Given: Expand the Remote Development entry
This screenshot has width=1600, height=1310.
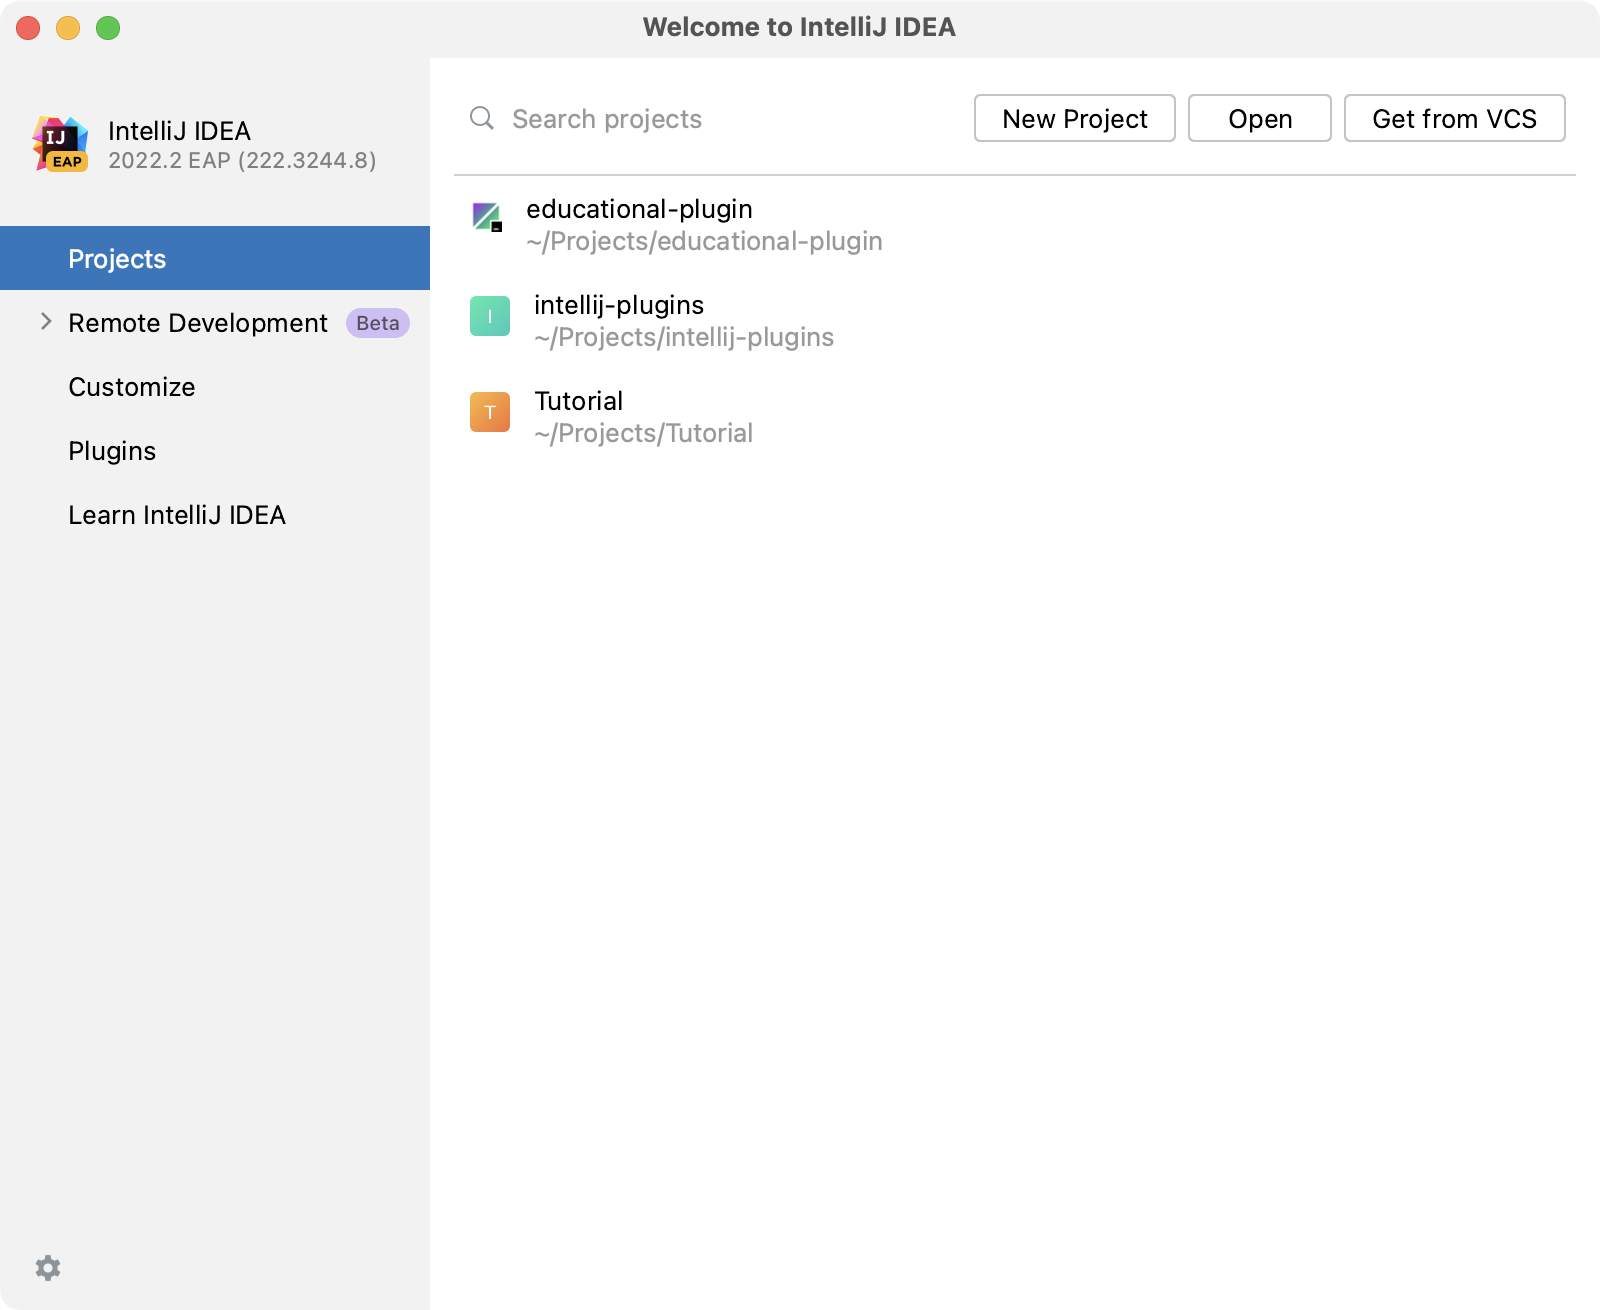Looking at the screenshot, I should [44, 321].
